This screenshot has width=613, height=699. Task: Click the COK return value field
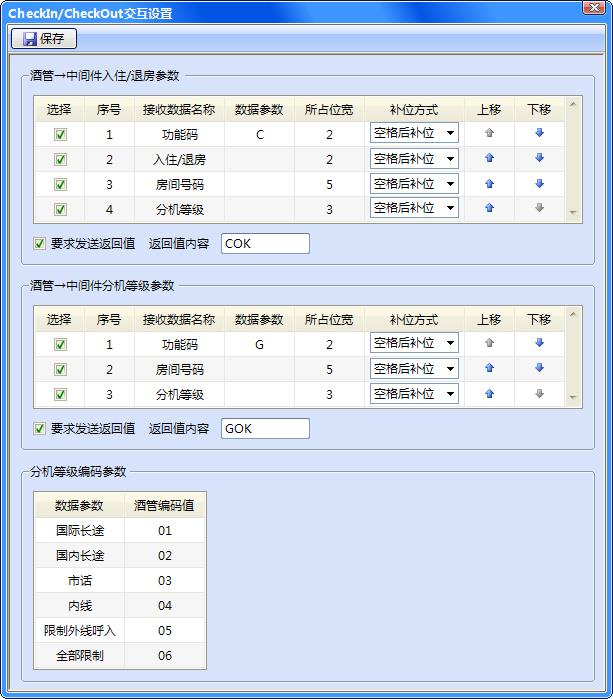pyautogui.click(x=265, y=243)
